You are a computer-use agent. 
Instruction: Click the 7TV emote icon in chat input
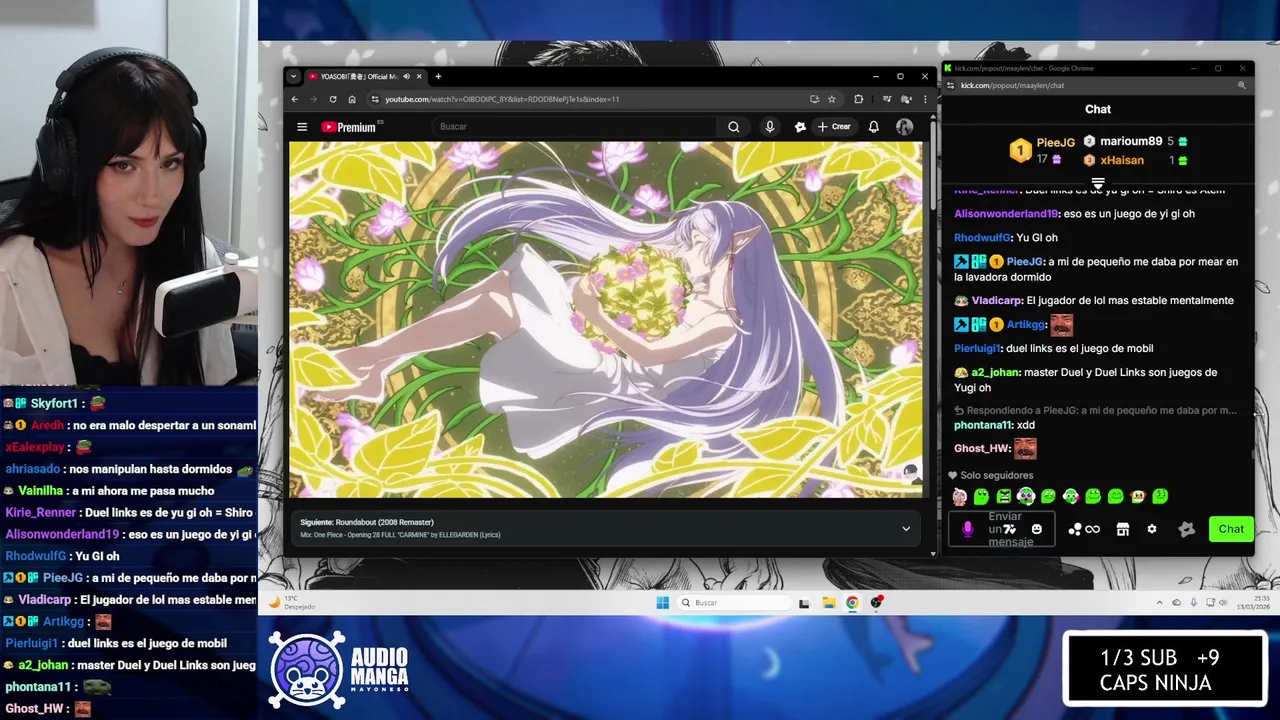(1010, 529)
